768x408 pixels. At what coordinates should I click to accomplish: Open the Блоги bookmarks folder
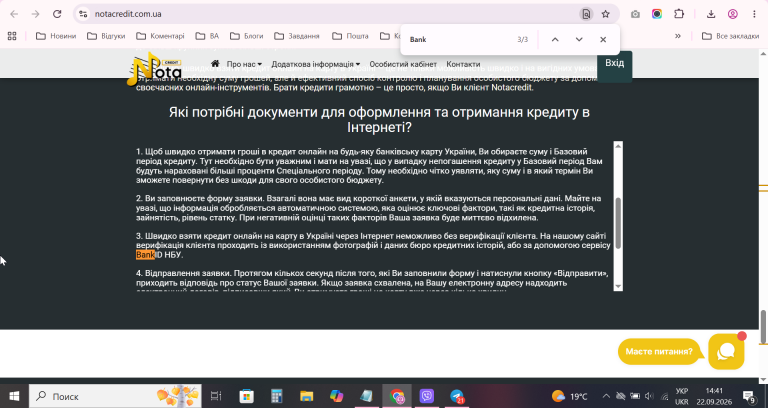pyautogui.click(x=246, y=36)
